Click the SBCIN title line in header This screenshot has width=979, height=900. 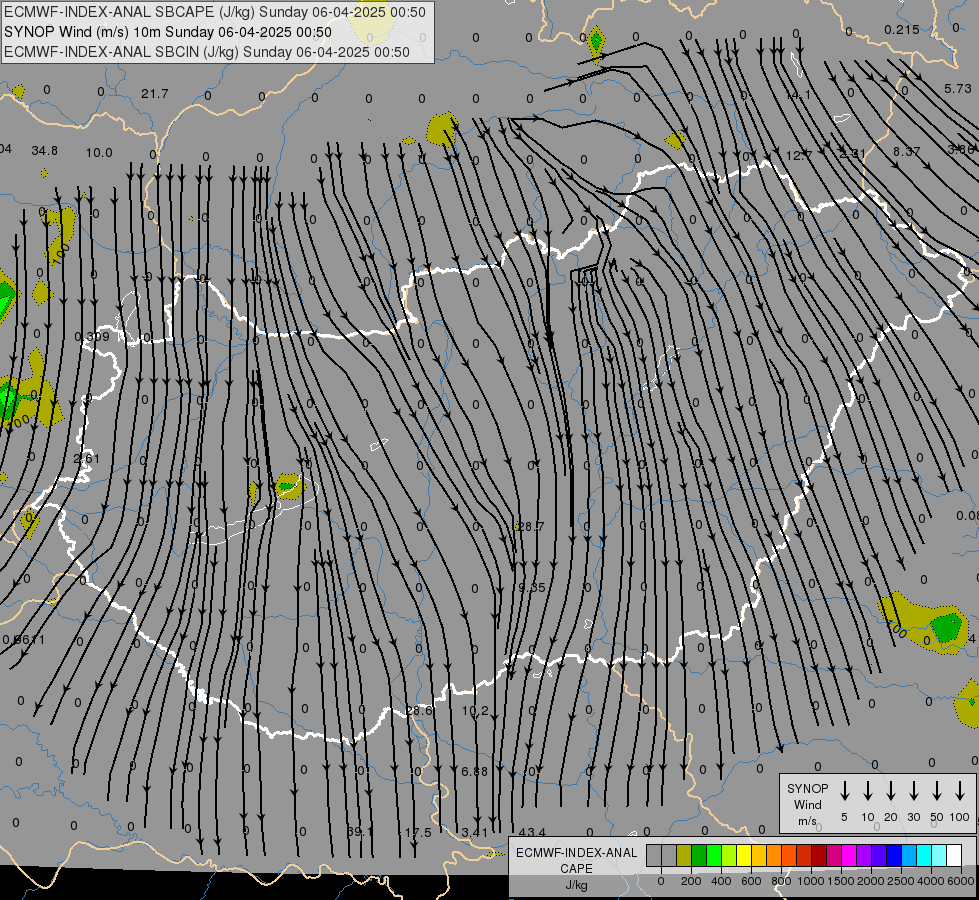tap(207, 52)
